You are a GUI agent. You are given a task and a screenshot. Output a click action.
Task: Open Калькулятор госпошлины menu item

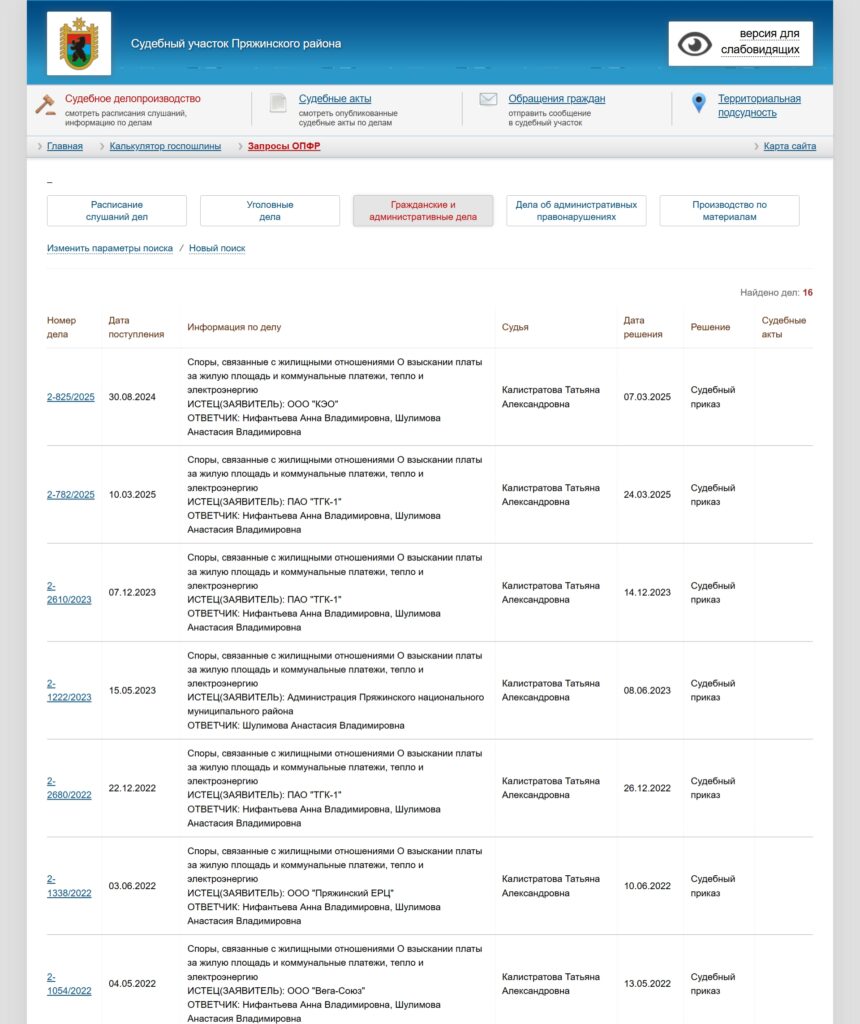coord(165,146)
